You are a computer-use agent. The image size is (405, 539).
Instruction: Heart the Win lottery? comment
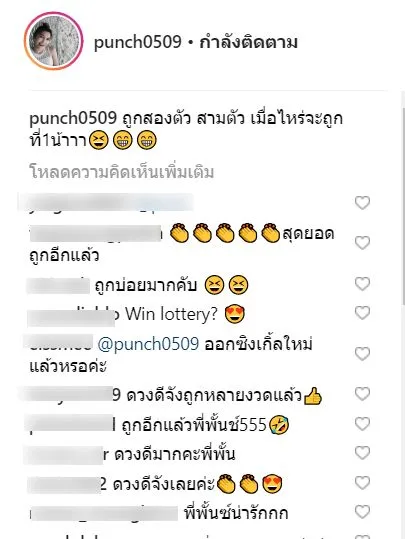click(x=362, y=313)
